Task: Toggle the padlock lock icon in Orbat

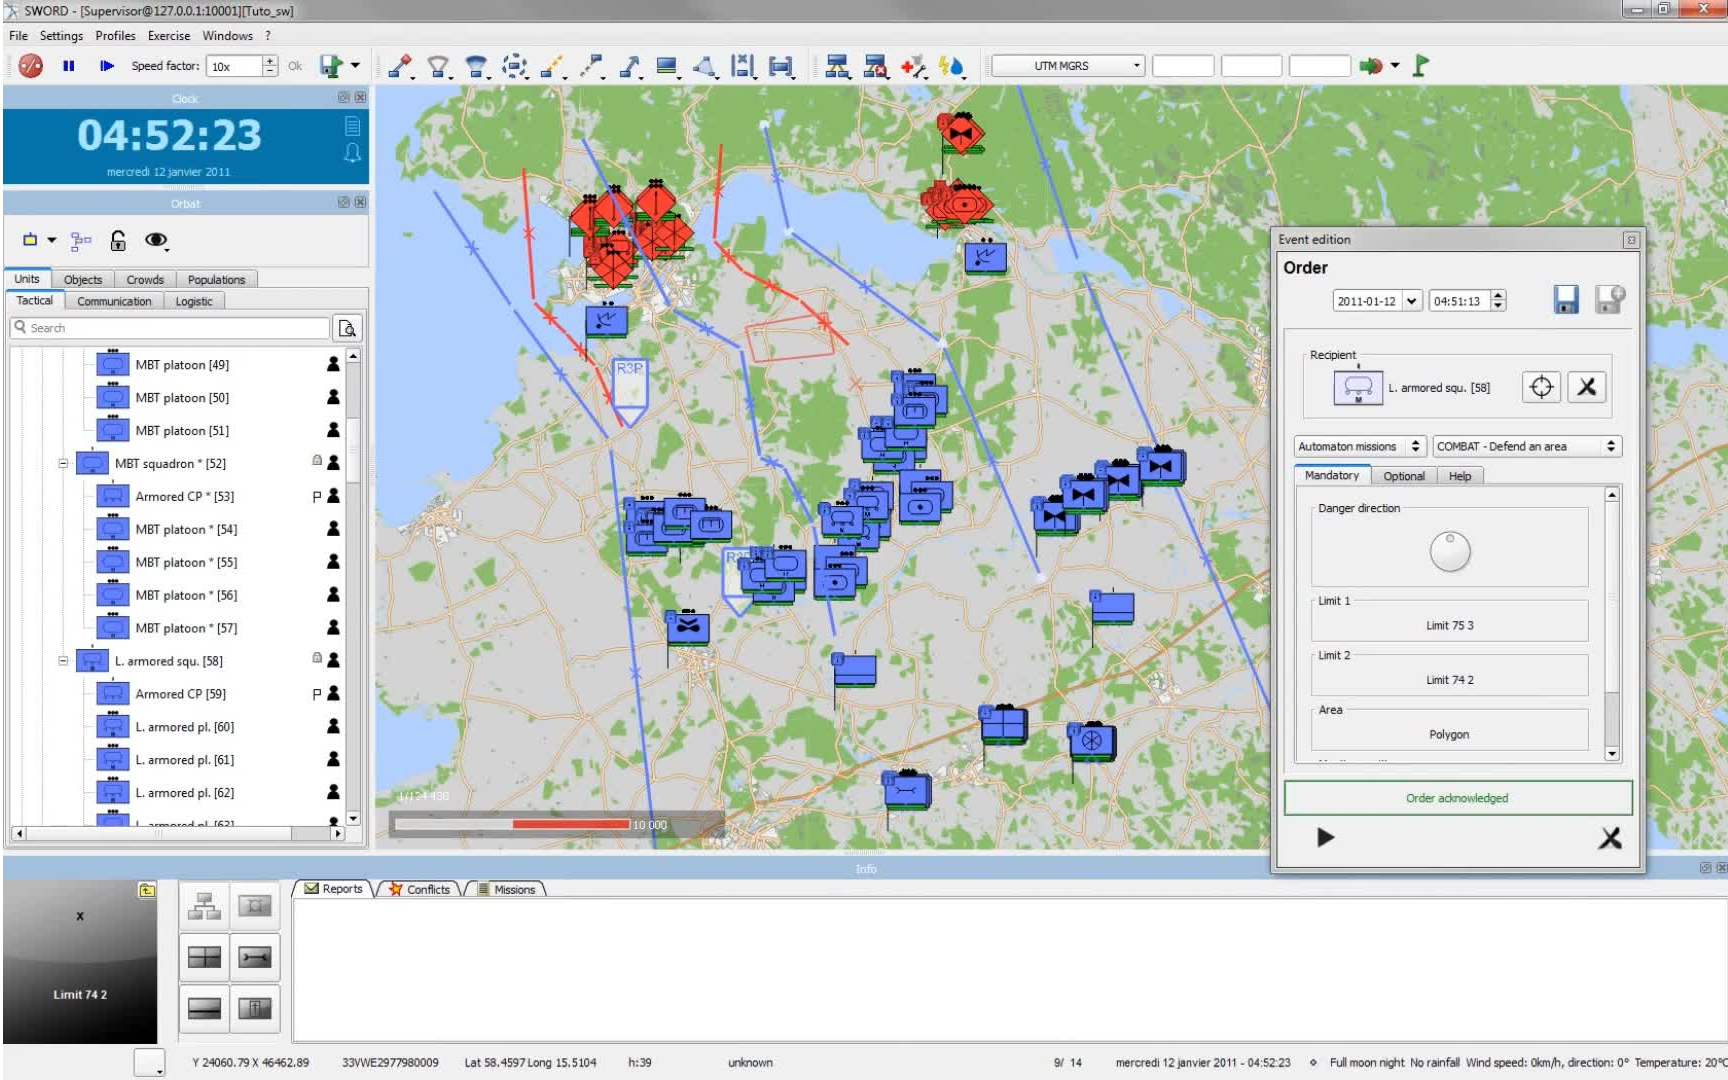Action: point(118,240)
